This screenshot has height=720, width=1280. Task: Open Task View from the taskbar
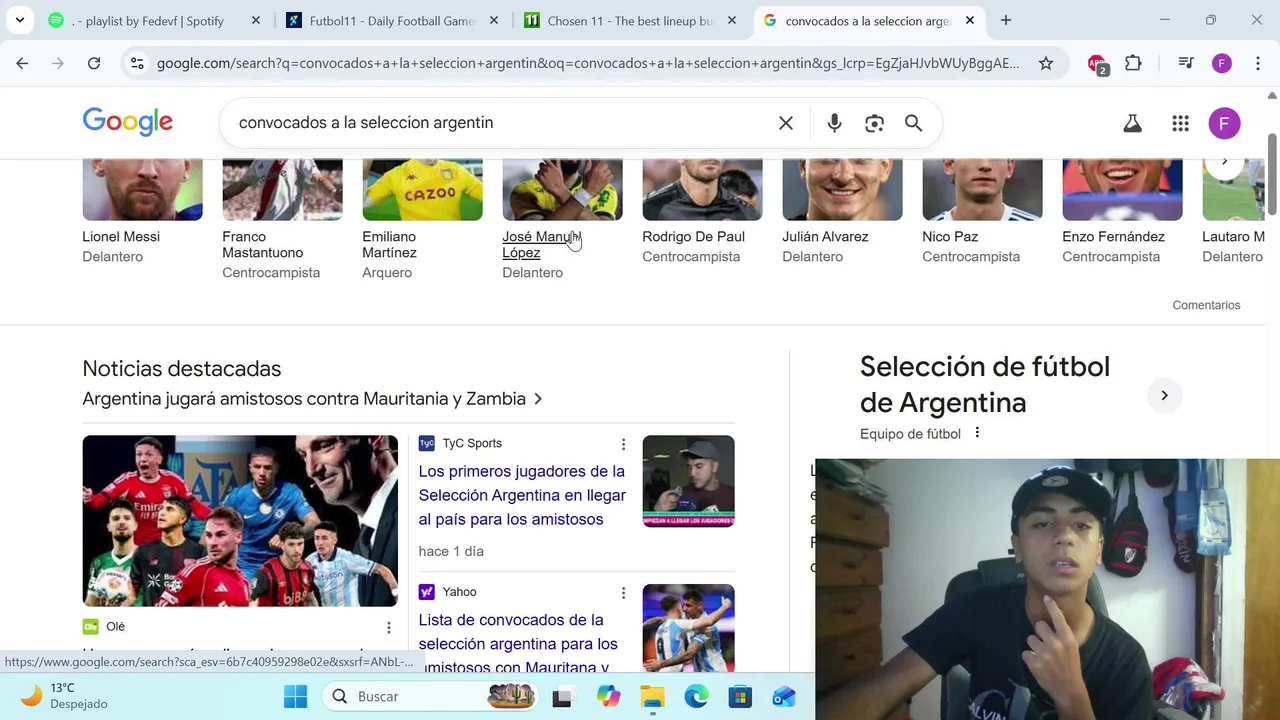(562, 697)
